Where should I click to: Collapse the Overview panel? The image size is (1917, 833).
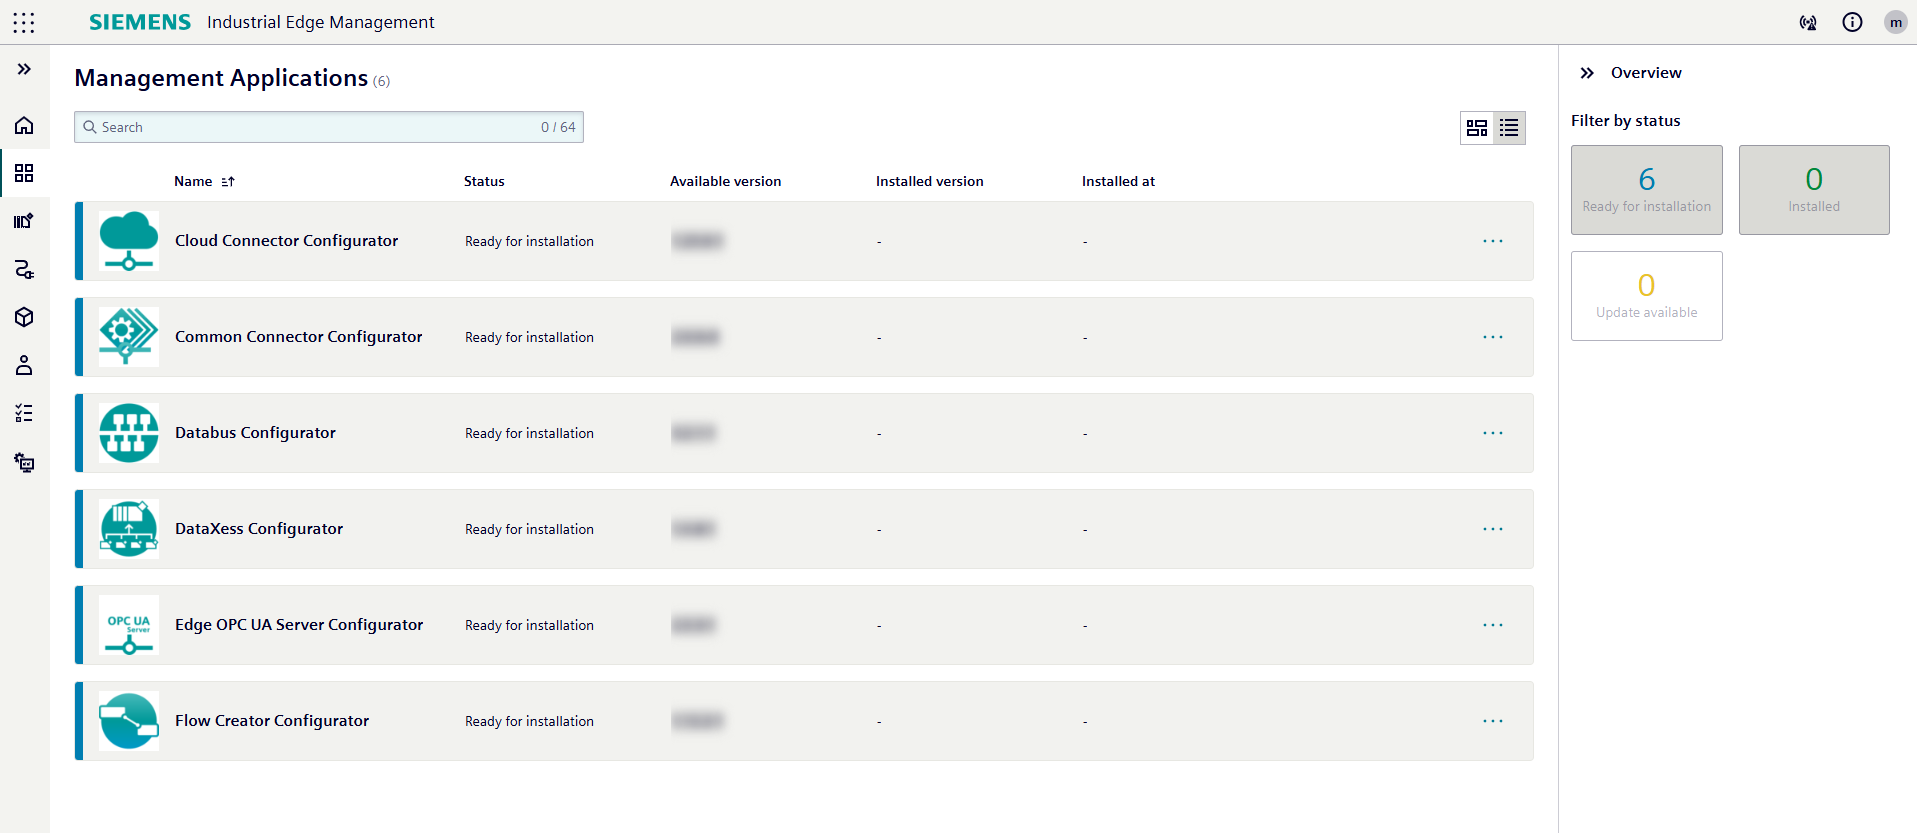1587,73
